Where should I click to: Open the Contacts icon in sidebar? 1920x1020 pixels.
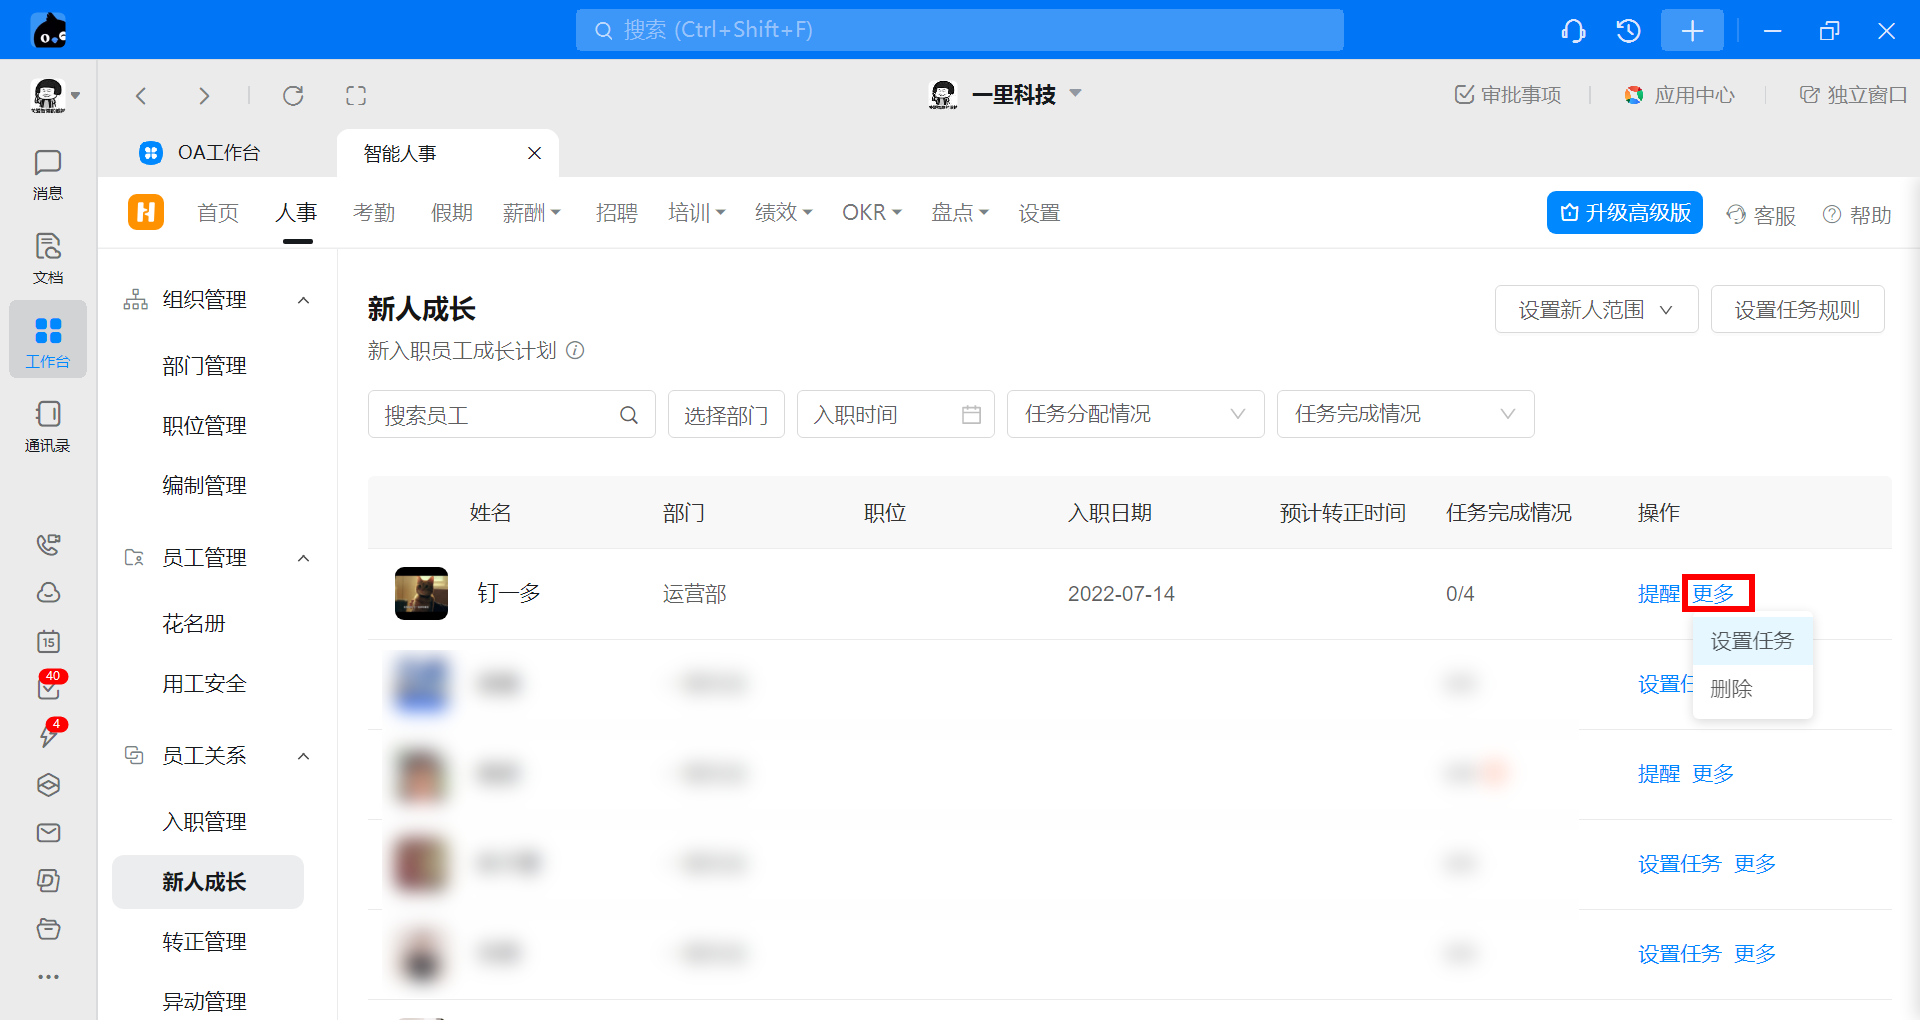[x=47, y=426]
